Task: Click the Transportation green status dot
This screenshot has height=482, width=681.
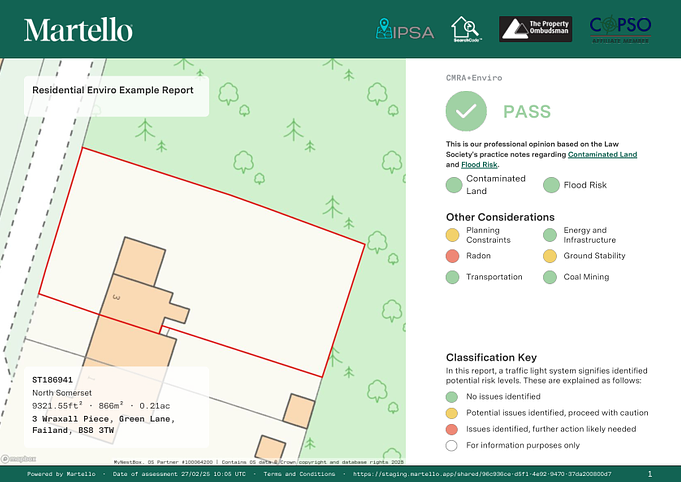Action: (x=453, y=277)
